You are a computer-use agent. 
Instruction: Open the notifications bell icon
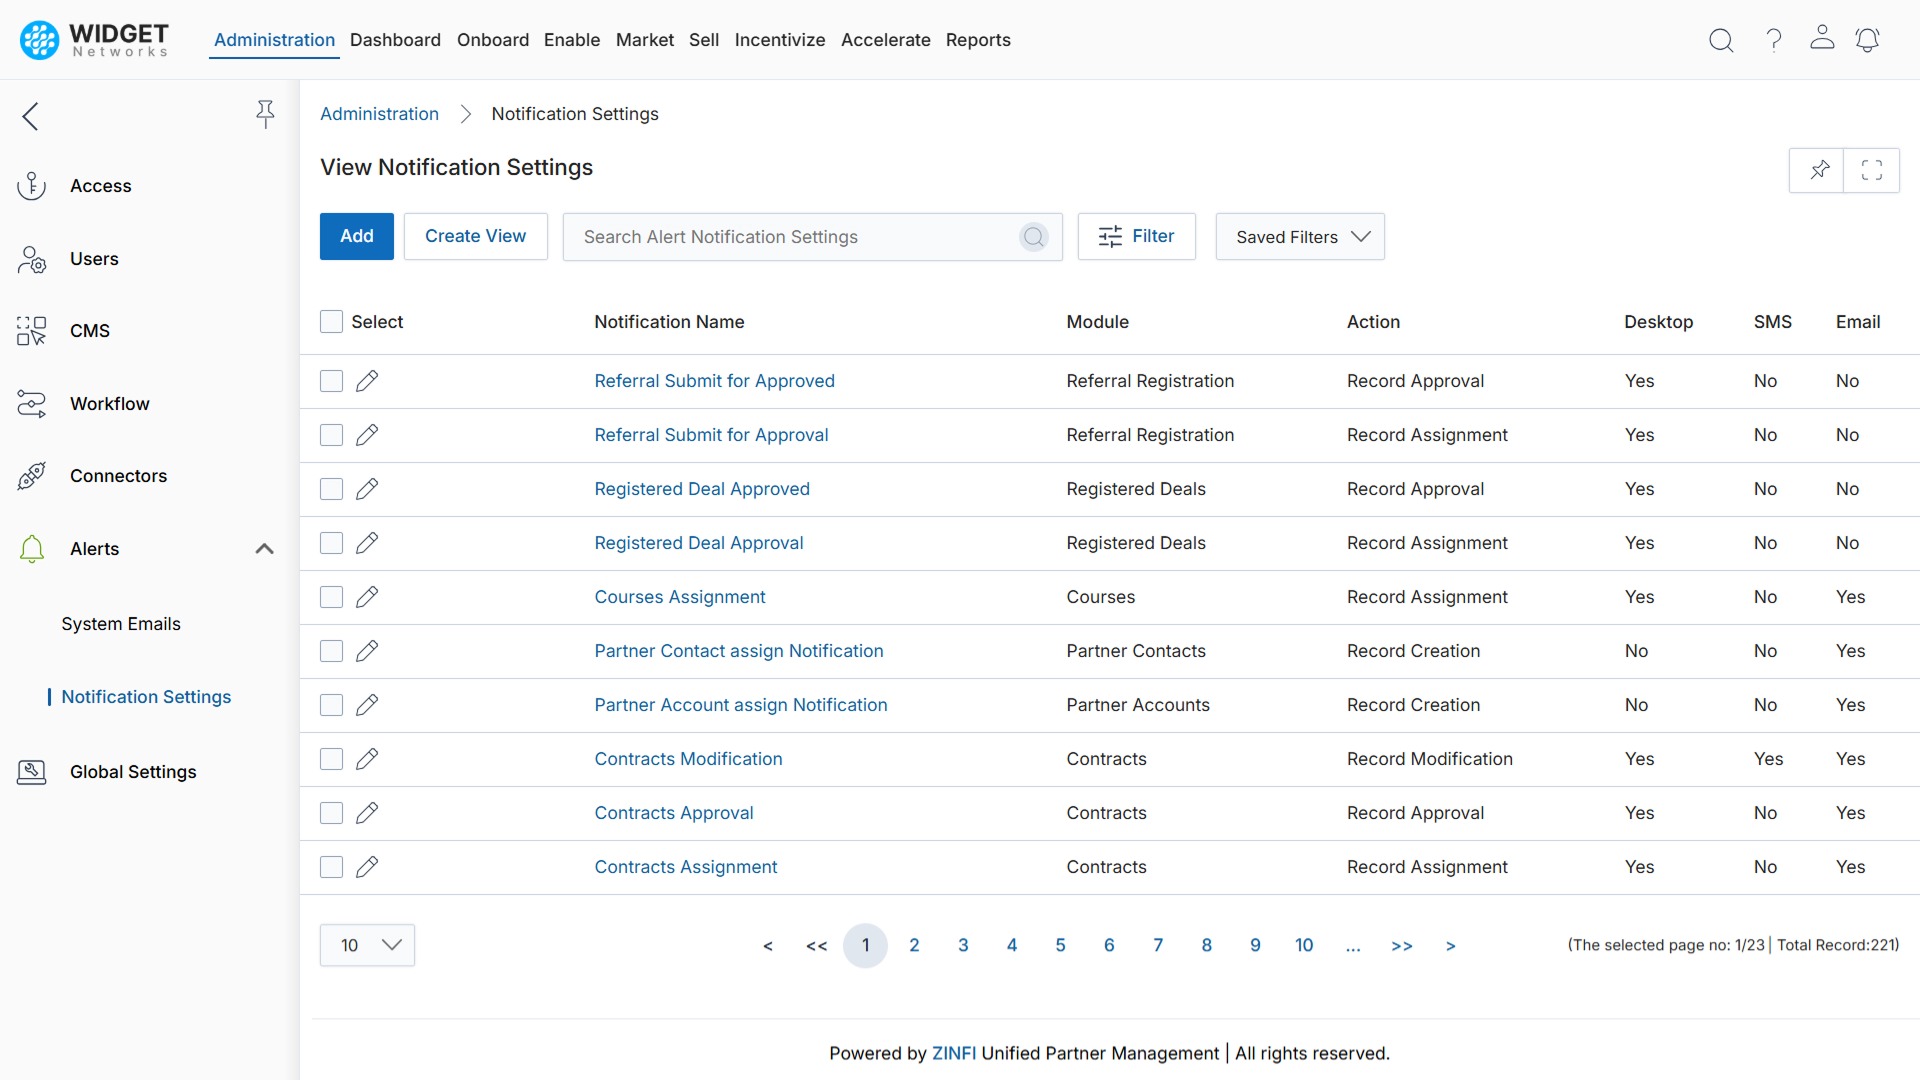[x=1868, y=40]
